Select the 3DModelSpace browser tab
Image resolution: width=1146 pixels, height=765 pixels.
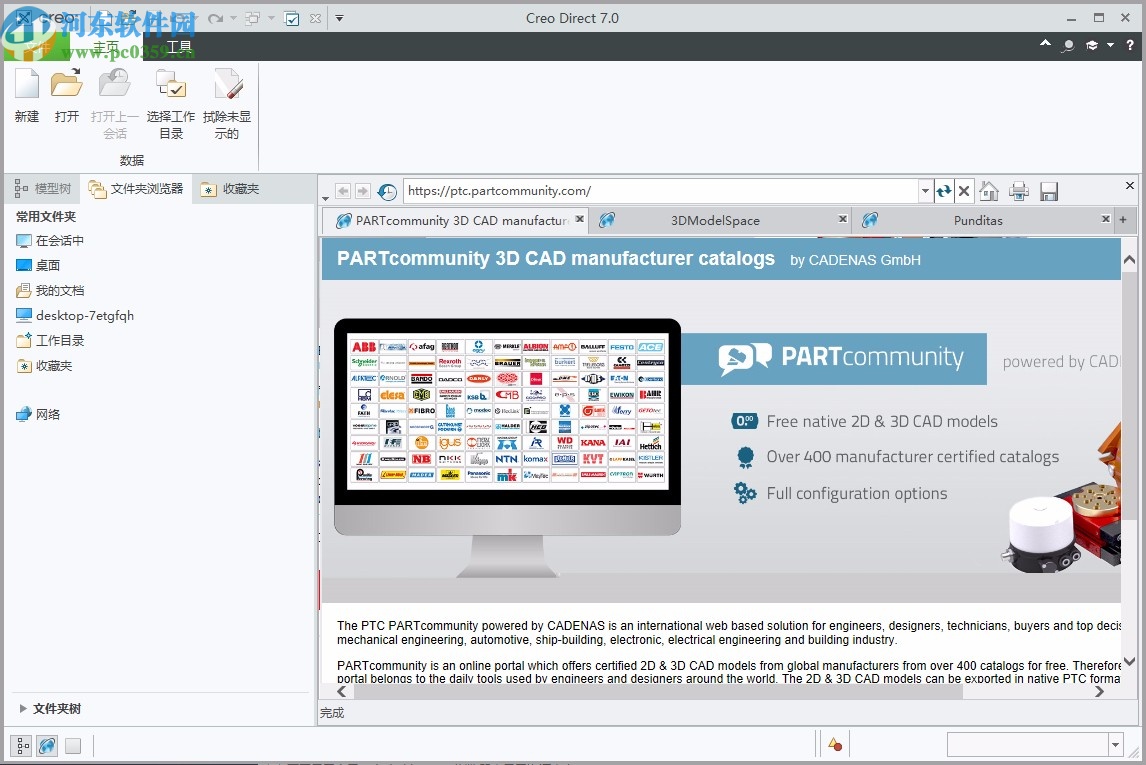pyautogui.click(x=716, y=221)
